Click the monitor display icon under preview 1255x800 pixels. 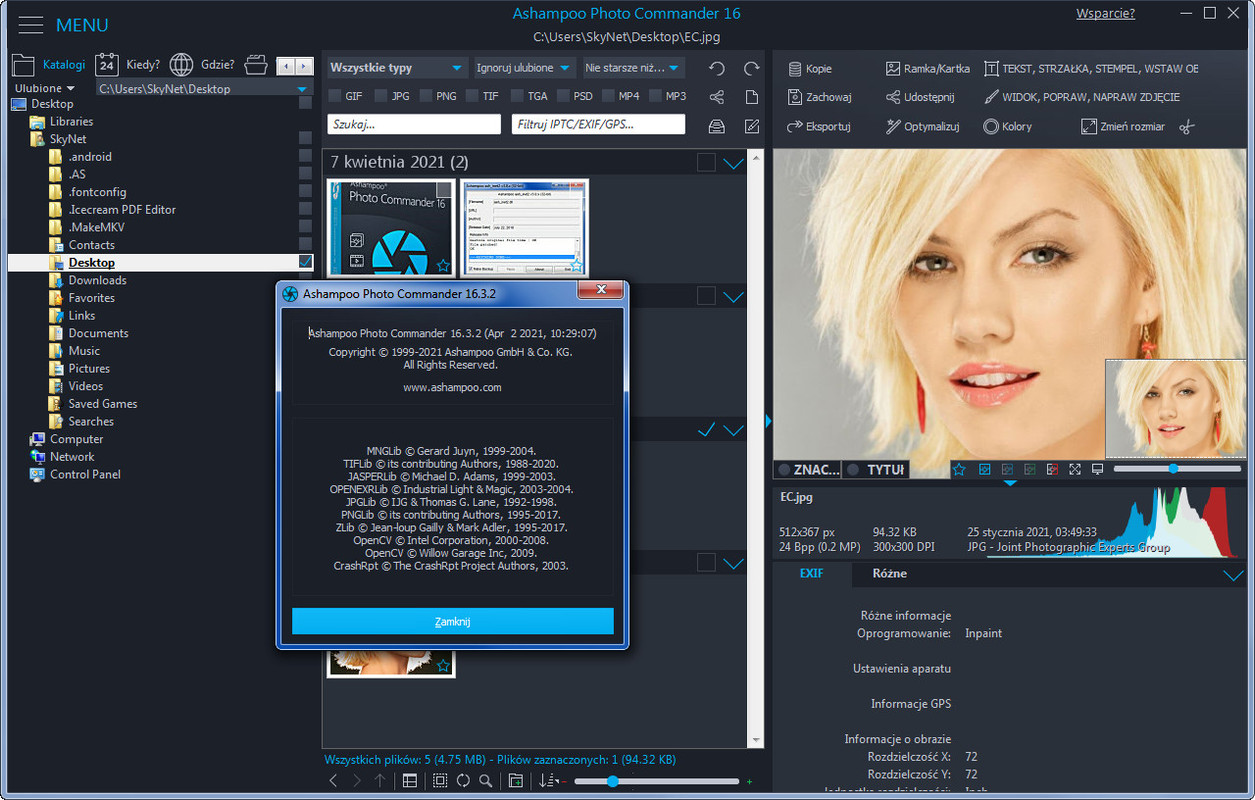[1097, 469]
